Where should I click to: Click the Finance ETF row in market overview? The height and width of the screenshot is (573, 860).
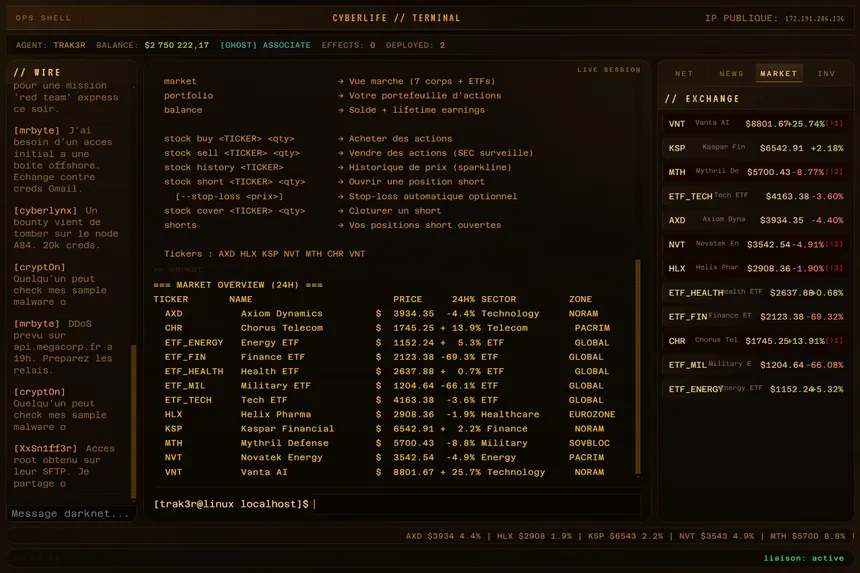point(384,357)
